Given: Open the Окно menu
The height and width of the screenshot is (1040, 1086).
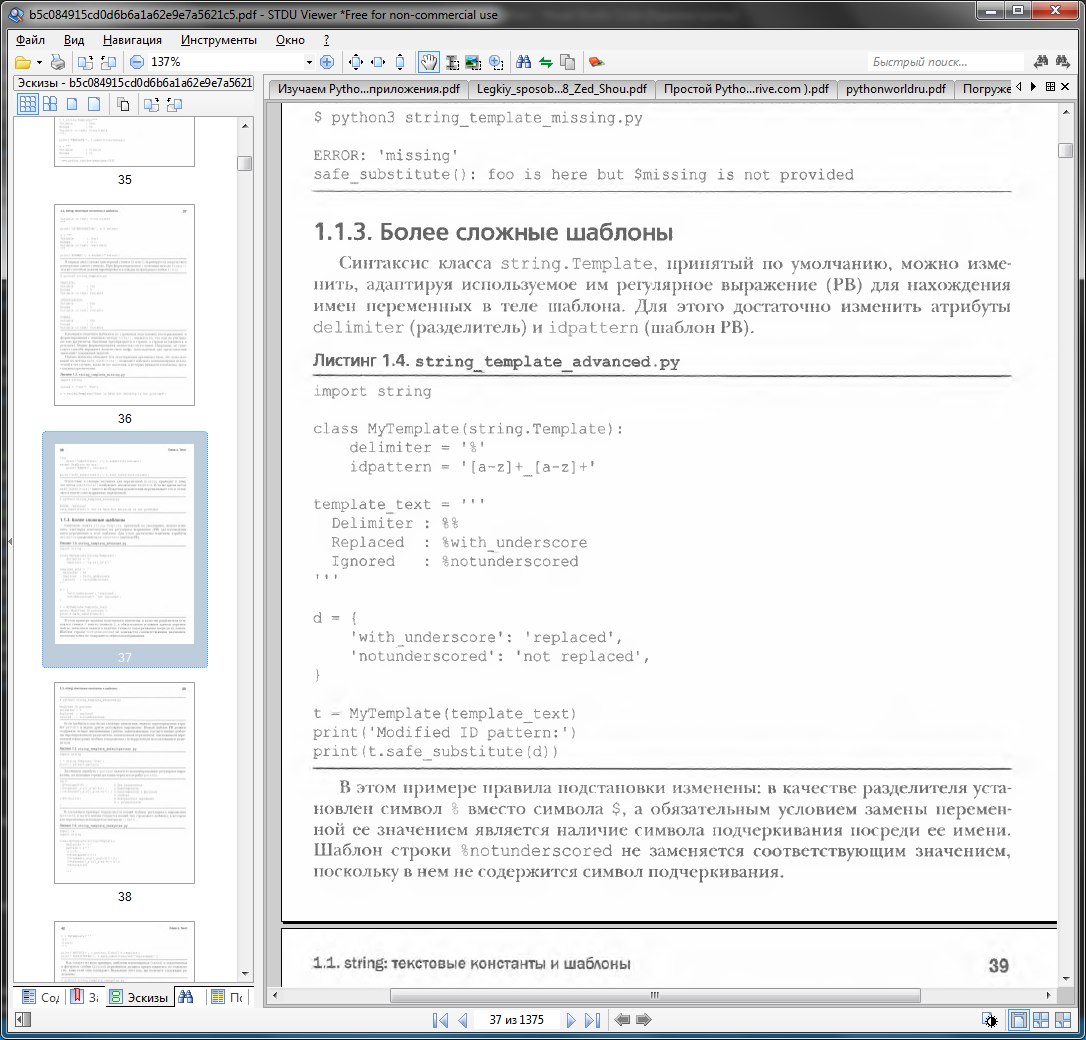Looking at the screenshot, I should point(290,40).
